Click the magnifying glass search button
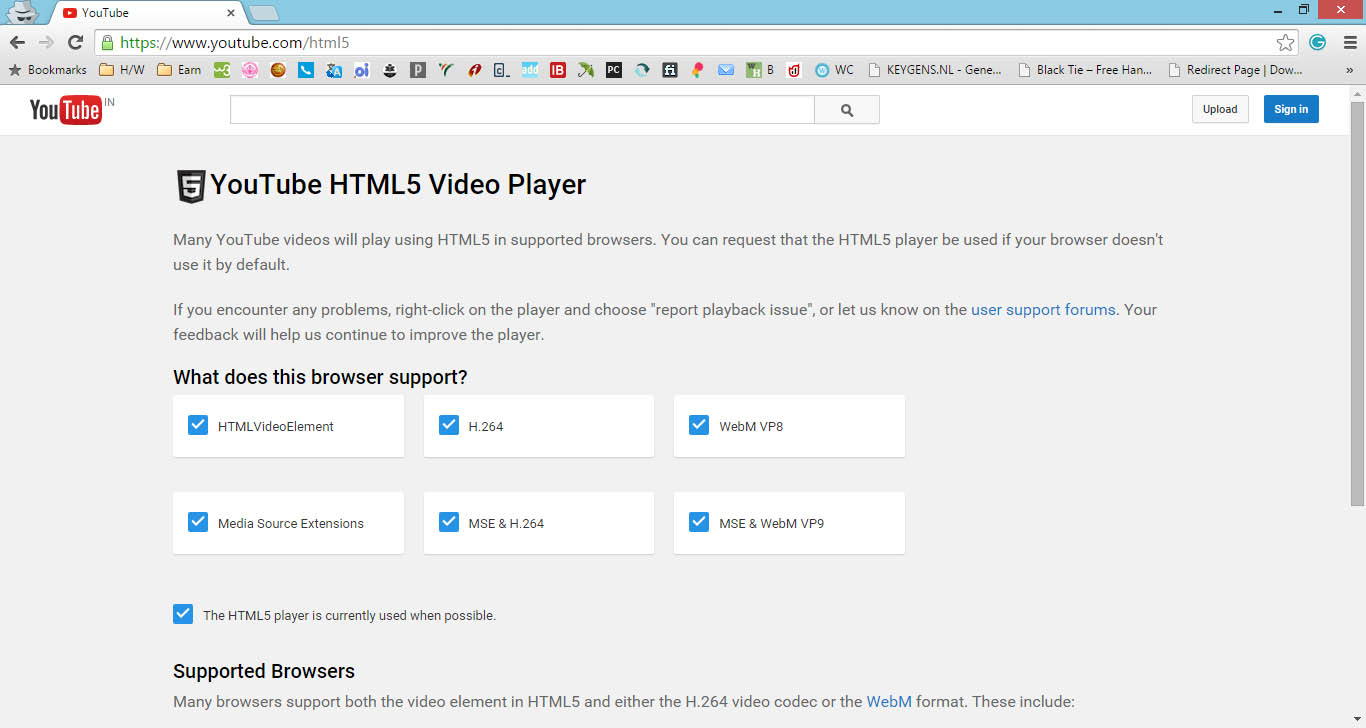Viewport: 1366px width, 728px height. (x=847, y=110)
